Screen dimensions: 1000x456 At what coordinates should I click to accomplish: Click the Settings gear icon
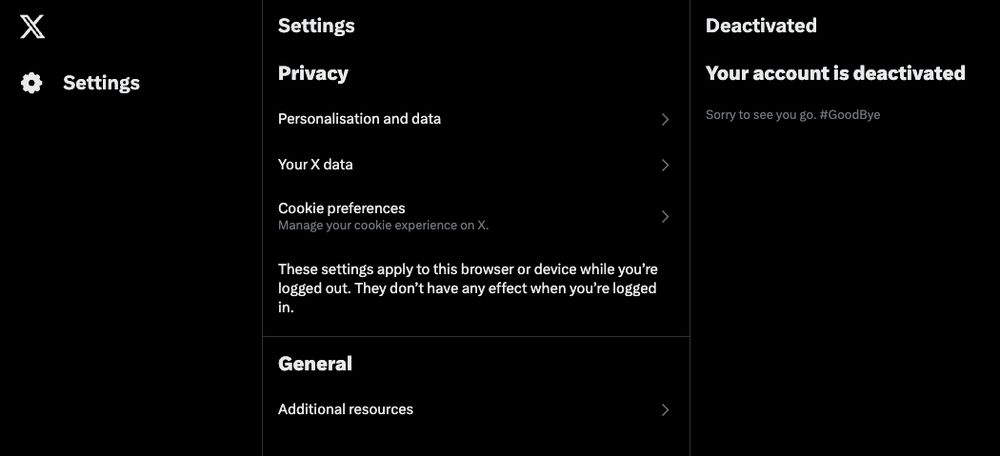click(x=31, y=83)
